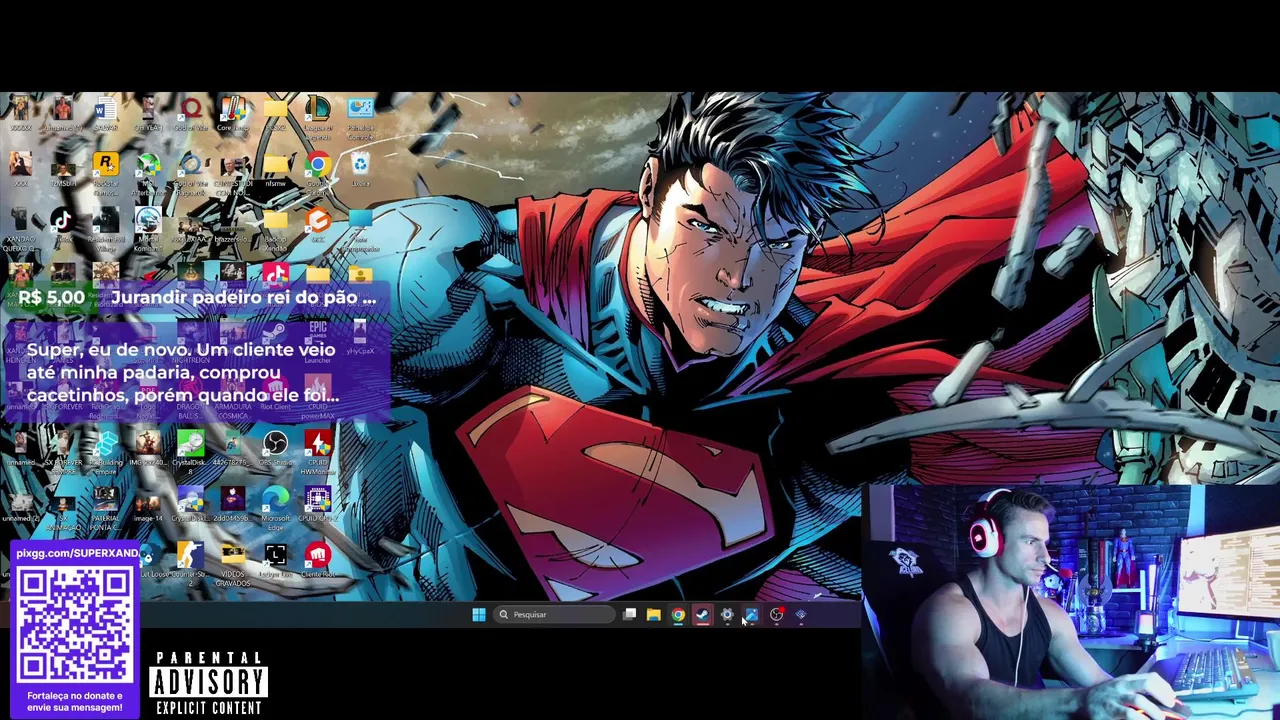Open the PCSX2 folder on desktop
This screenshot has width=1280, height=720.
[x=275, y=114]
